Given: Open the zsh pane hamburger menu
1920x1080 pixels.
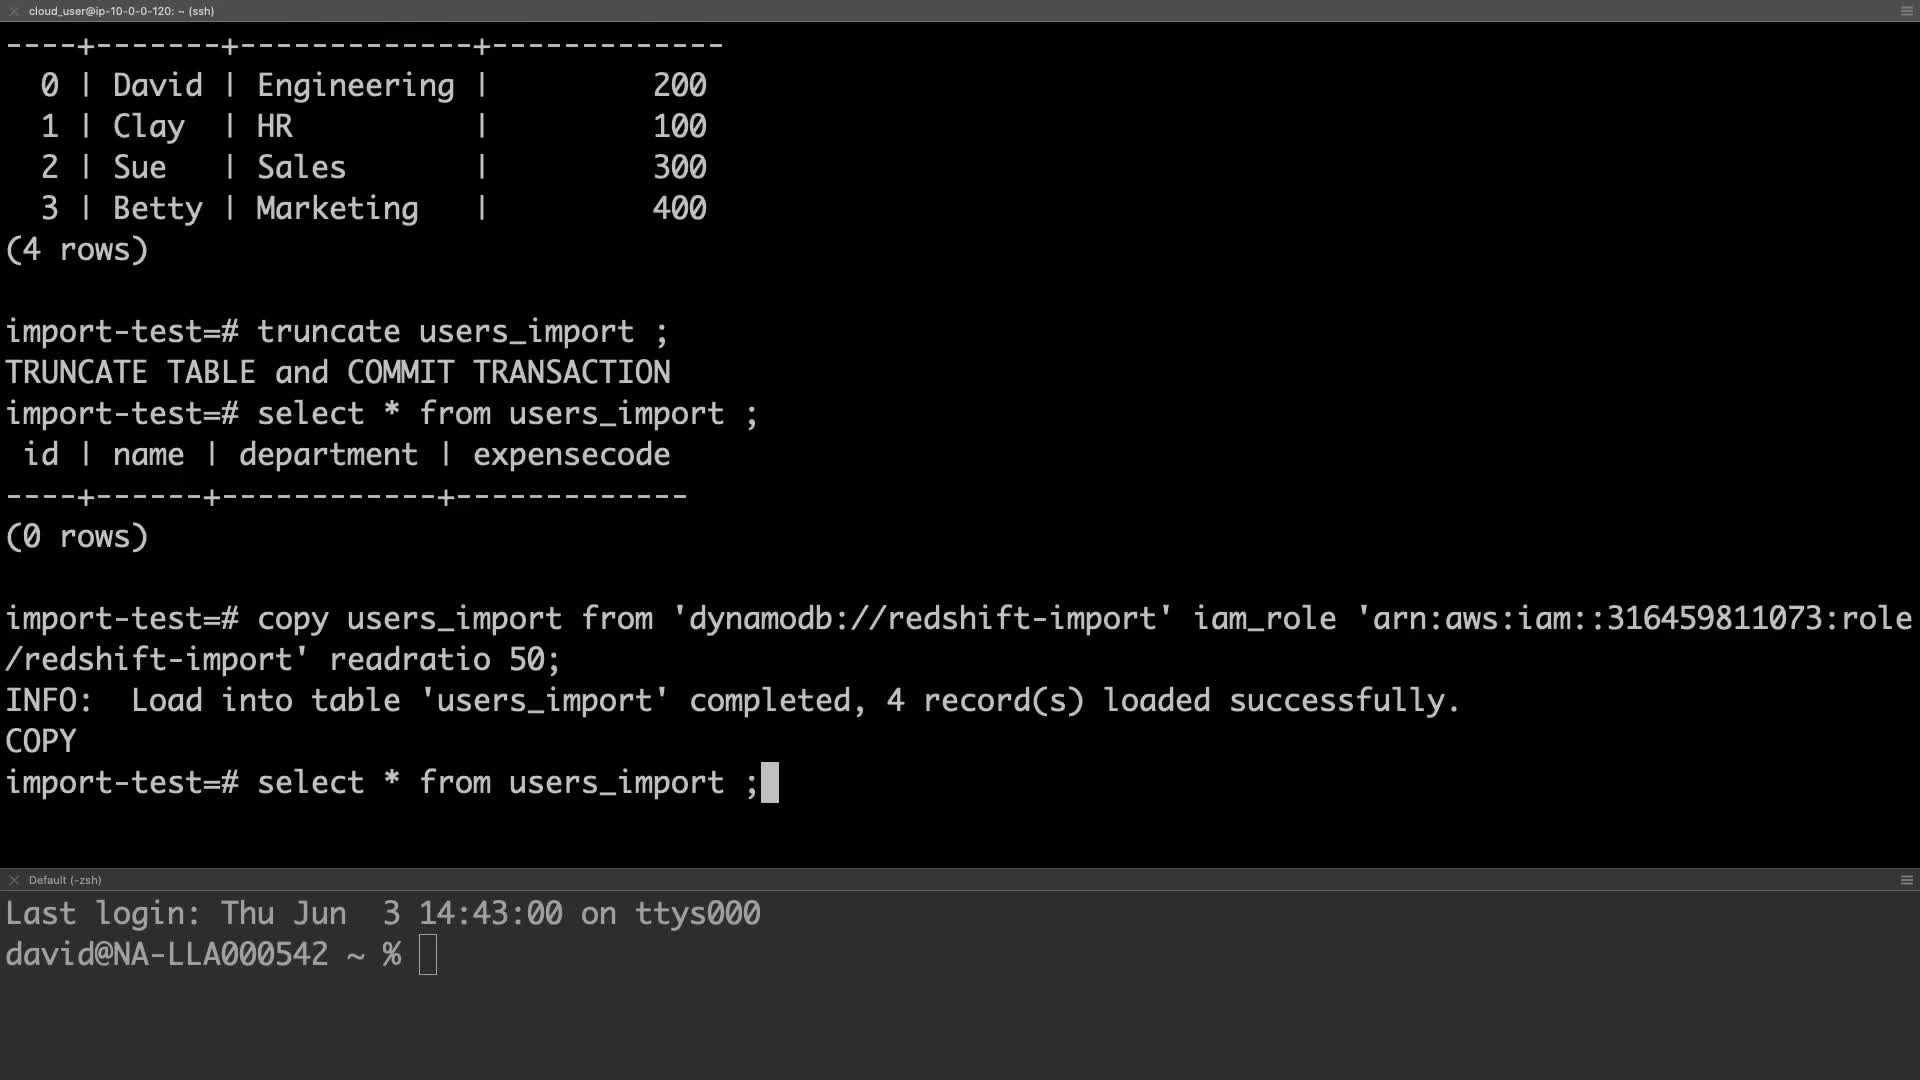Looking at the screenshot, I should click(x=1906, y=880).
